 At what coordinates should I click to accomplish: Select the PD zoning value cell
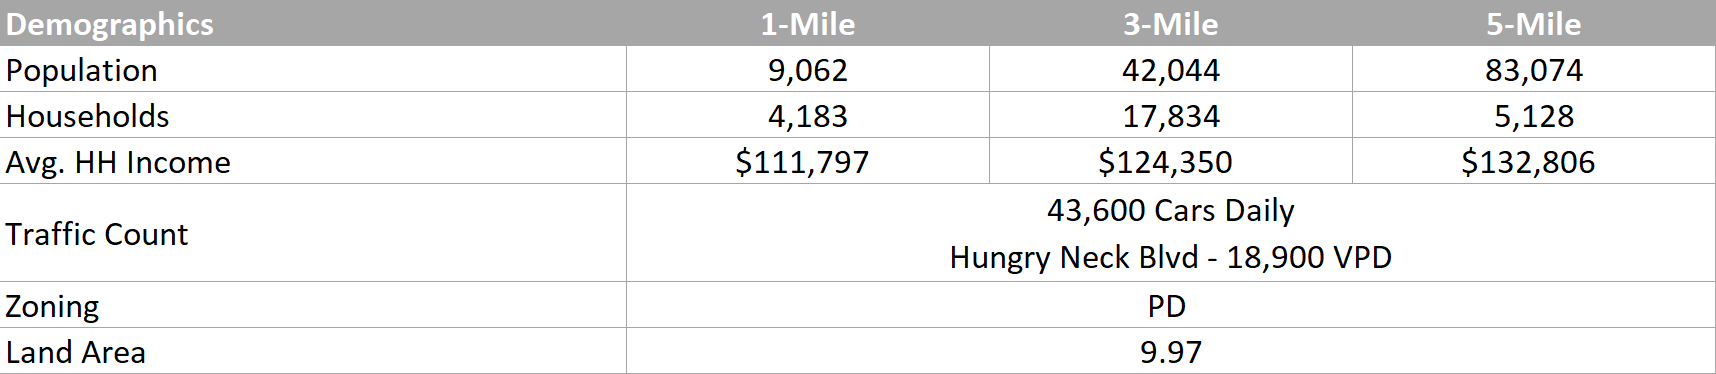pyautogui.click(x=1171, y=305)
